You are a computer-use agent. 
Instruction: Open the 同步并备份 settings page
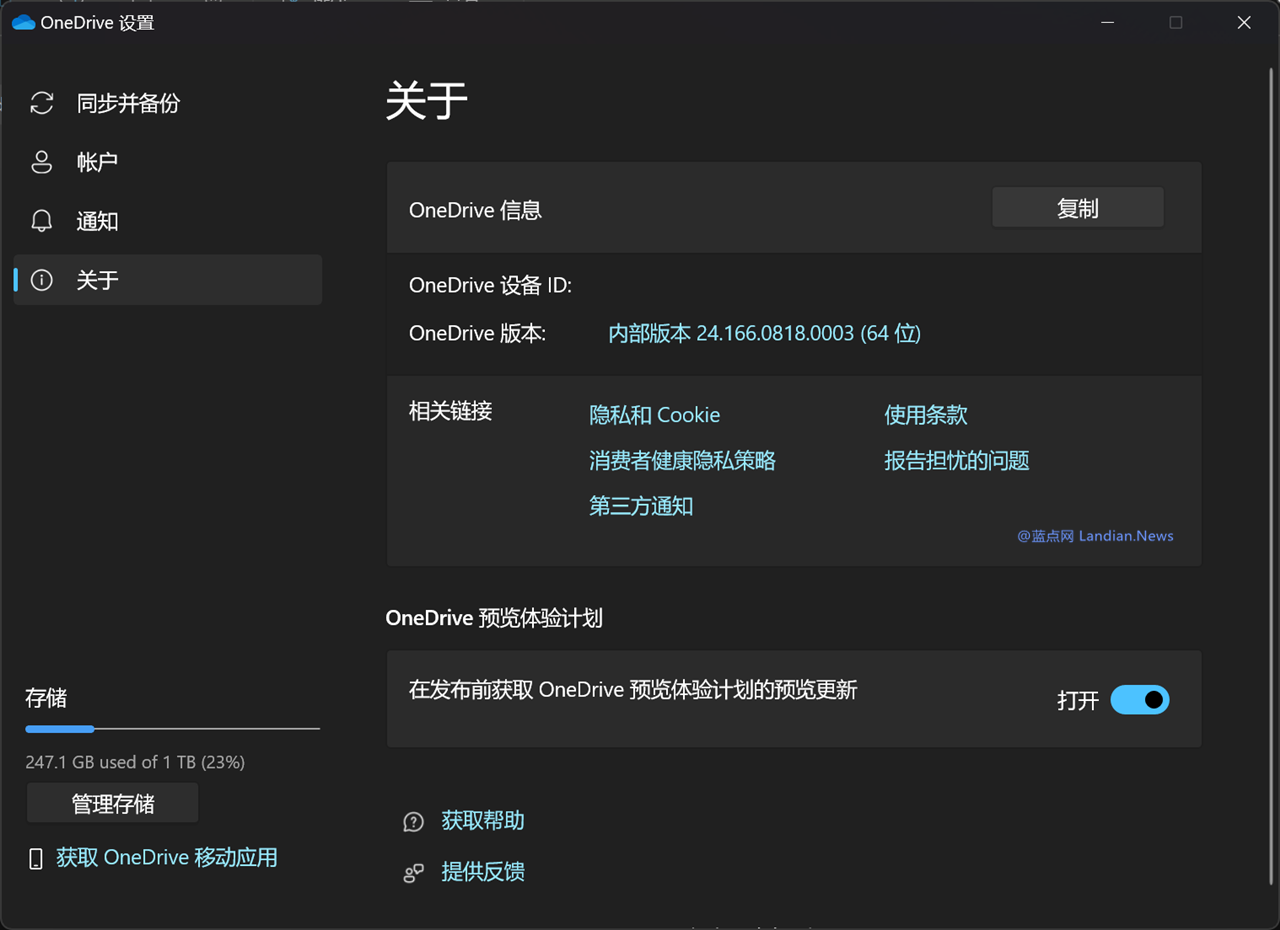(x=168, y=103)
